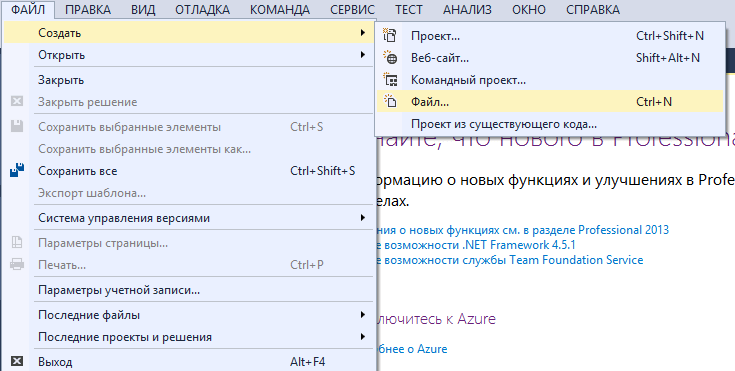Select Сохранить выбранные элементы как entry

[189, 149]
